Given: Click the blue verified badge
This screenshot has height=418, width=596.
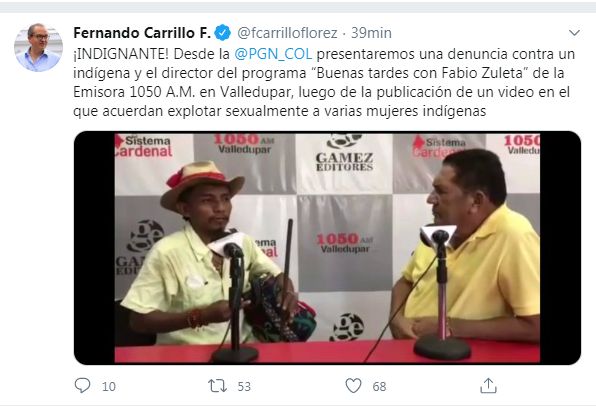Looking at the screenshot, I should (223, 33).
